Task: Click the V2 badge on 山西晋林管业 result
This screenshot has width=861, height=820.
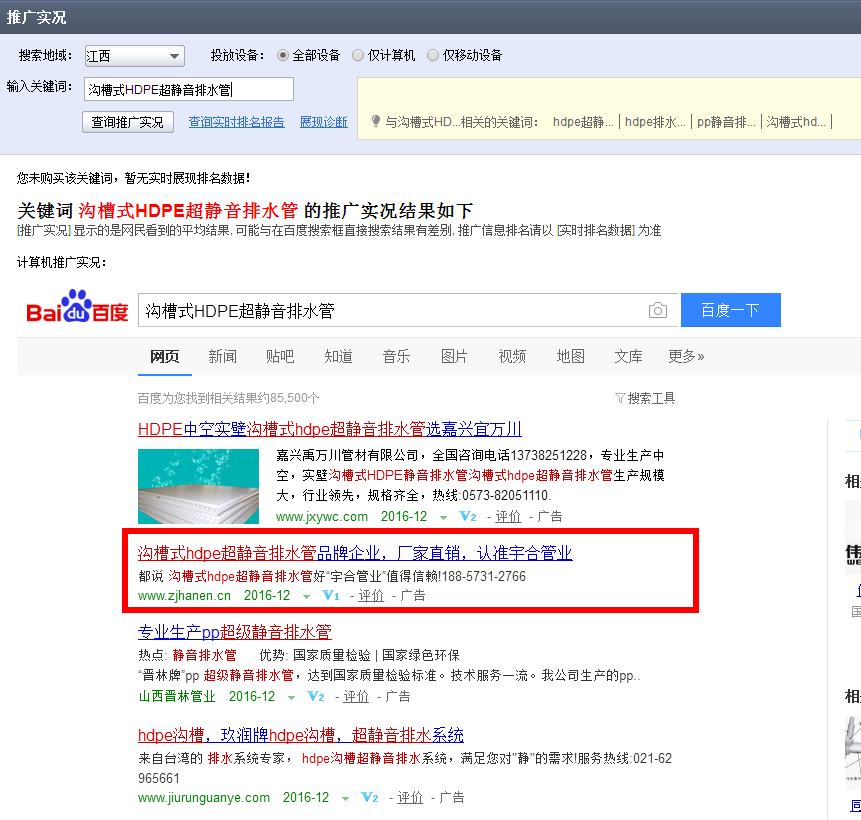Action: click(x=316, y=696)
